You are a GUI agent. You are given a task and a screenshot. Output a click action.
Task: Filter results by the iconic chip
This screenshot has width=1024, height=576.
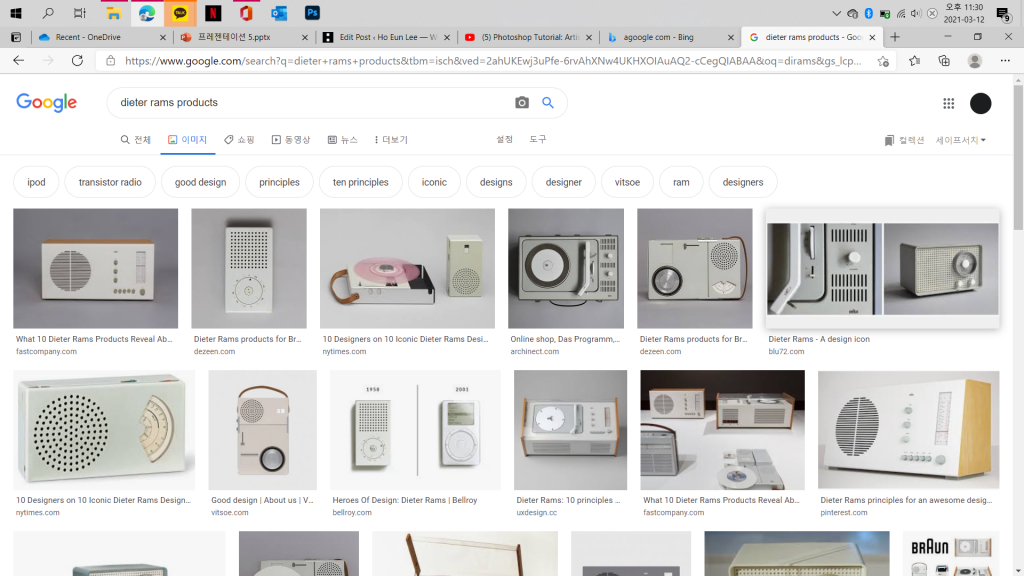click(434, 182)
